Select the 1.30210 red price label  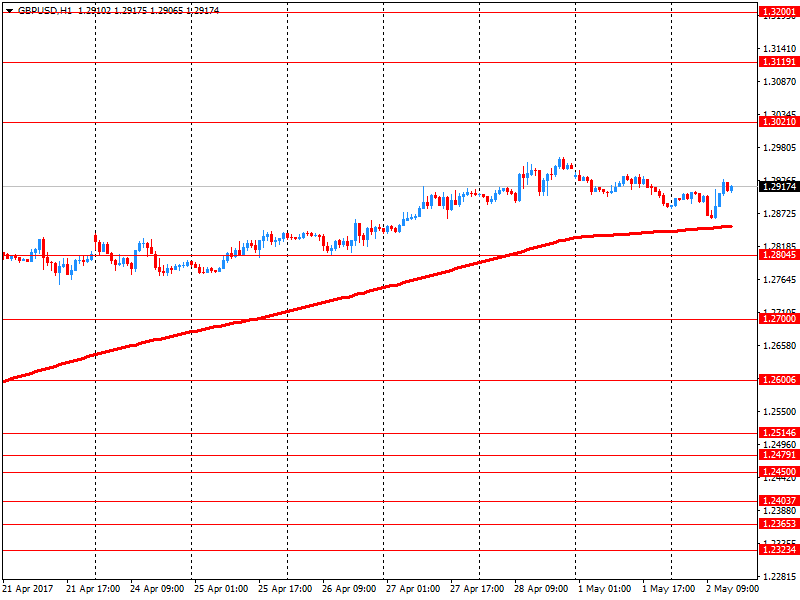pos(779,122)
